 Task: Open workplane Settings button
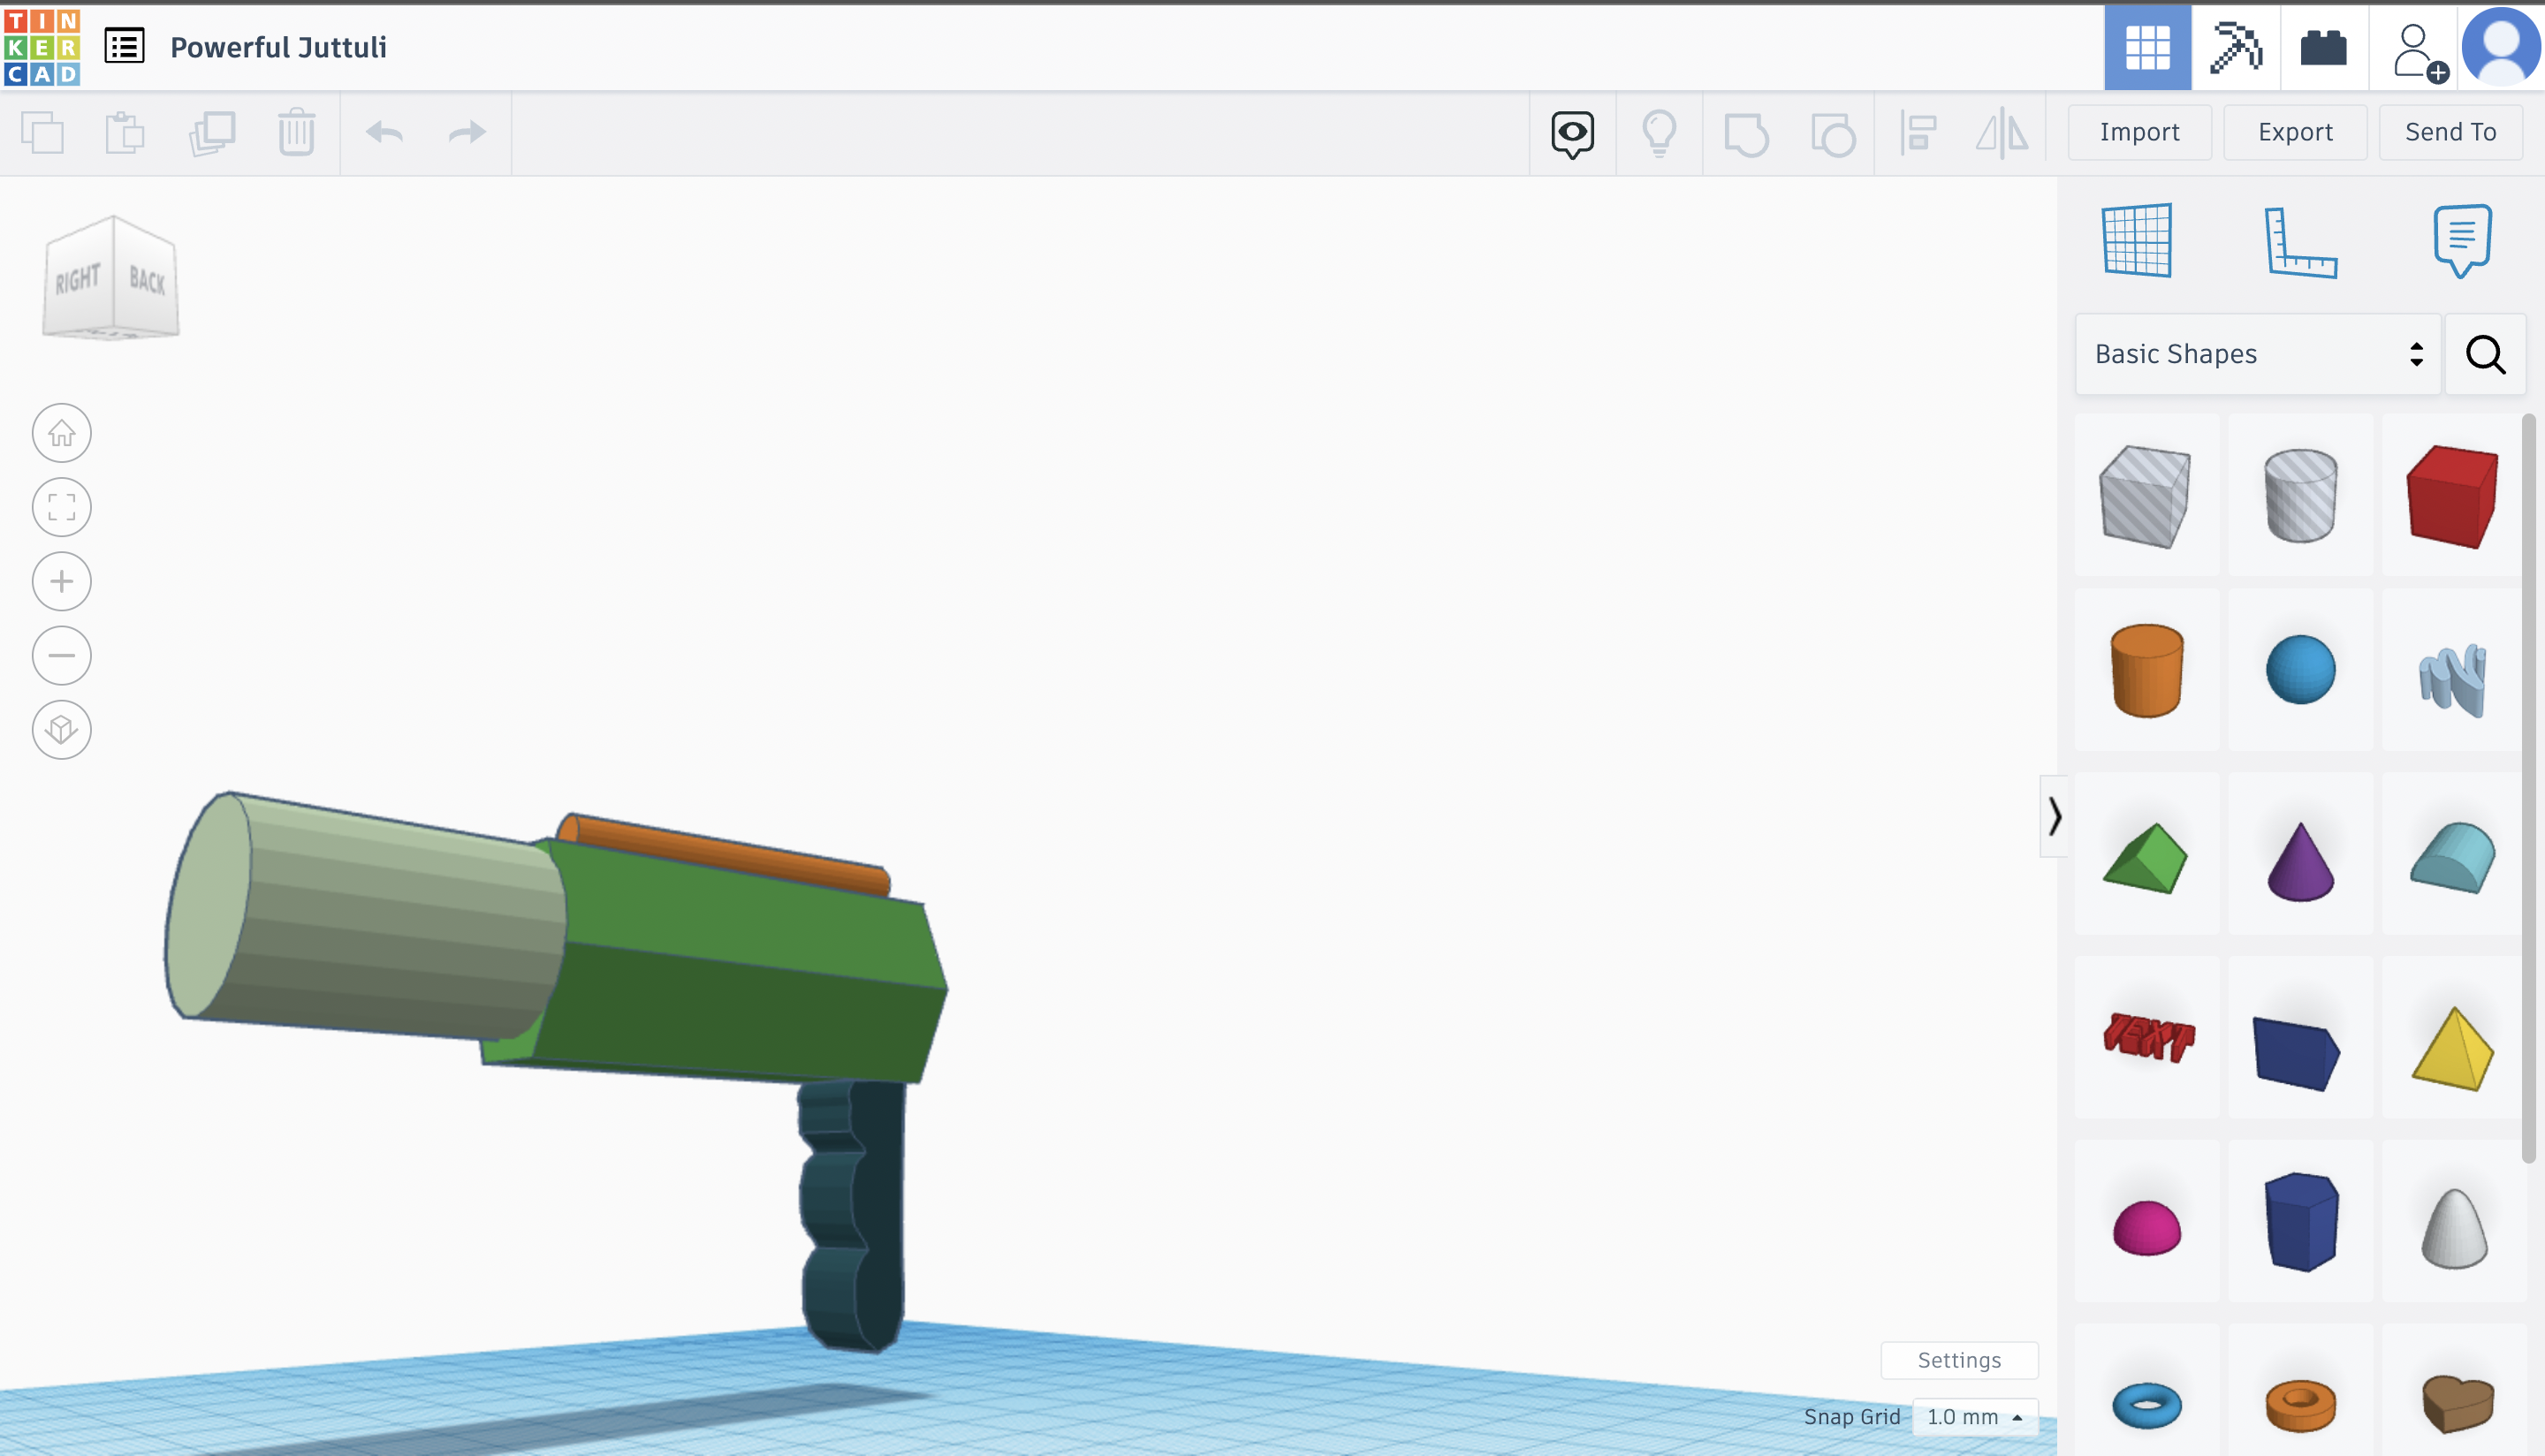[1958, 1359]
